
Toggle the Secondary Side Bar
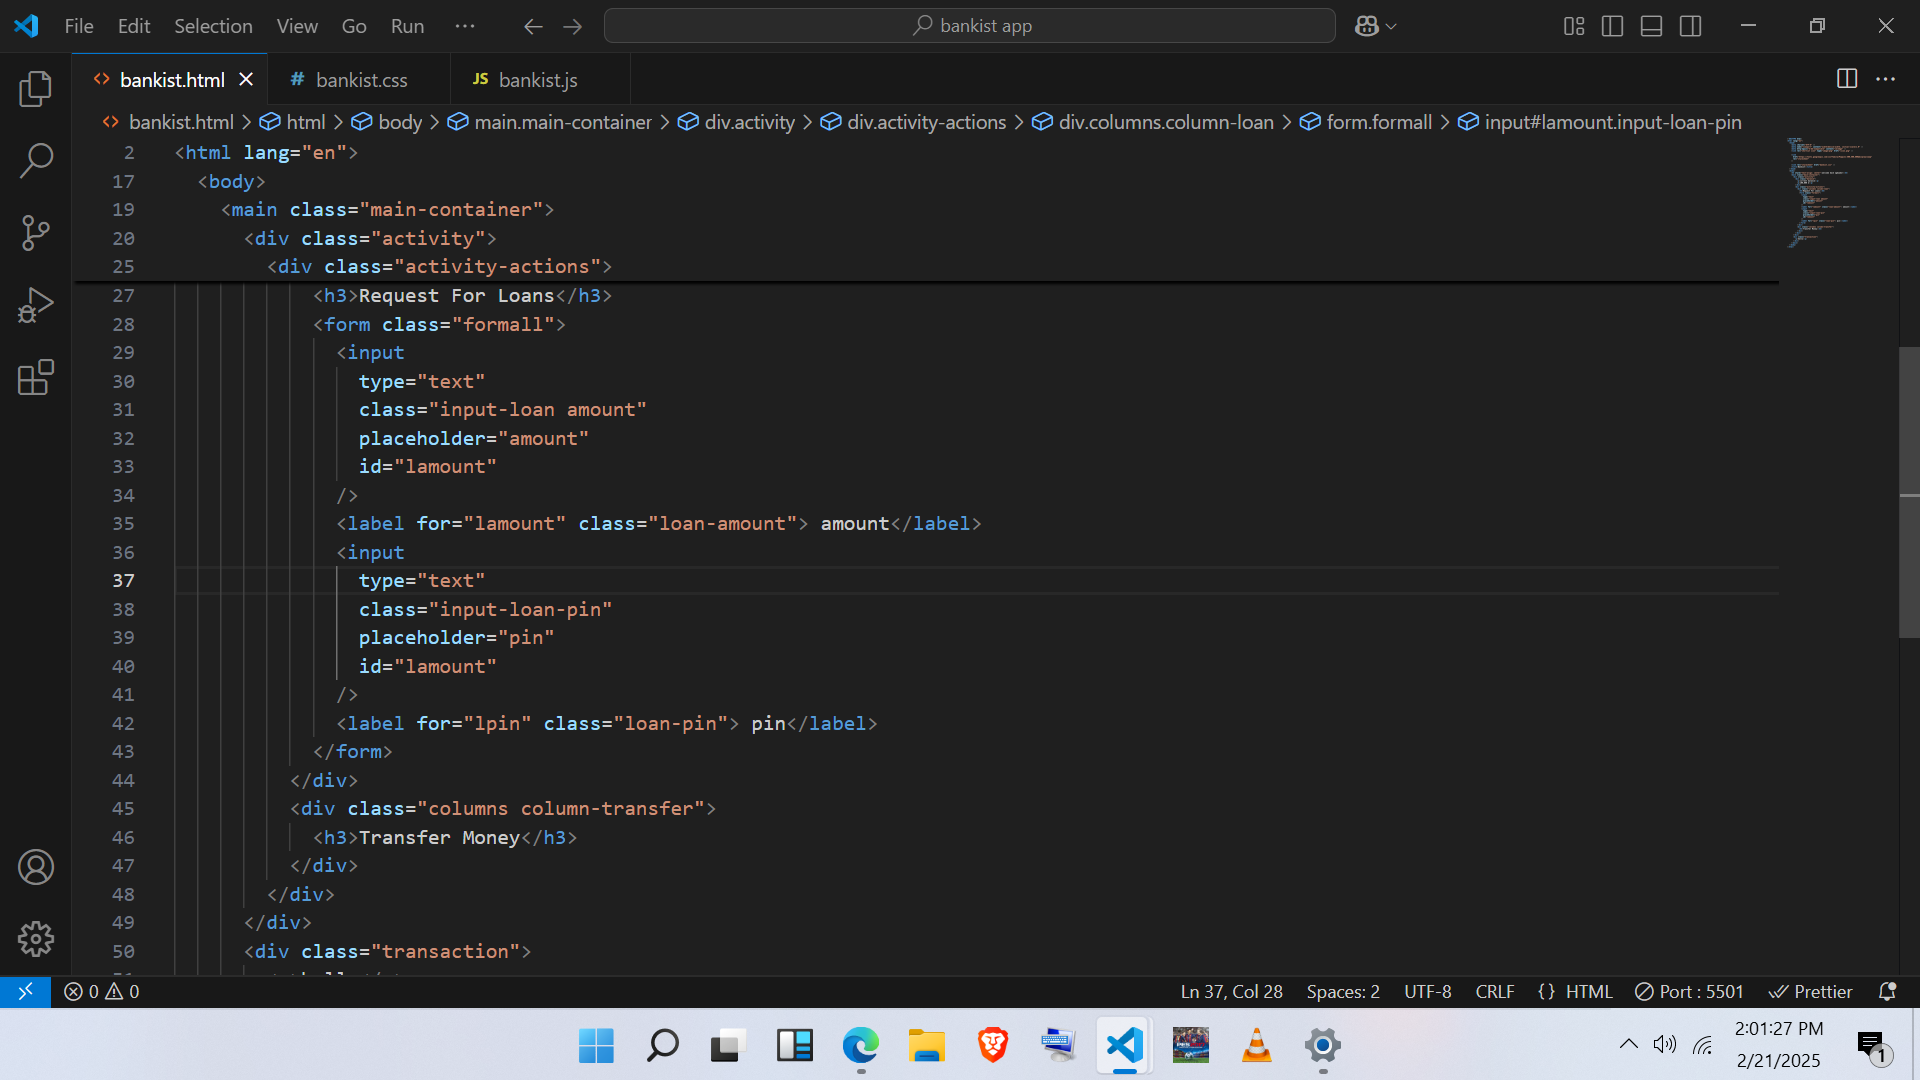1690,26
